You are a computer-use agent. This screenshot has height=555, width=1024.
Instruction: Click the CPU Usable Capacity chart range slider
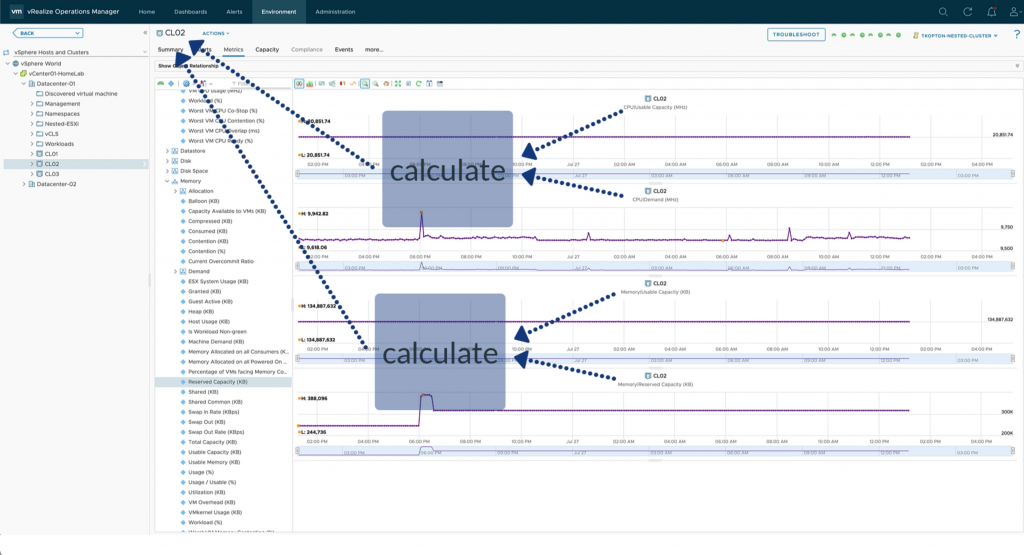pos(655,174)
